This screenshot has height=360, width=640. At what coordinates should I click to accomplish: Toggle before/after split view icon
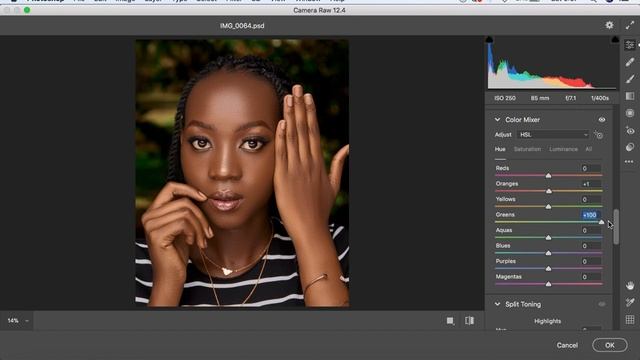pos(469,321)
